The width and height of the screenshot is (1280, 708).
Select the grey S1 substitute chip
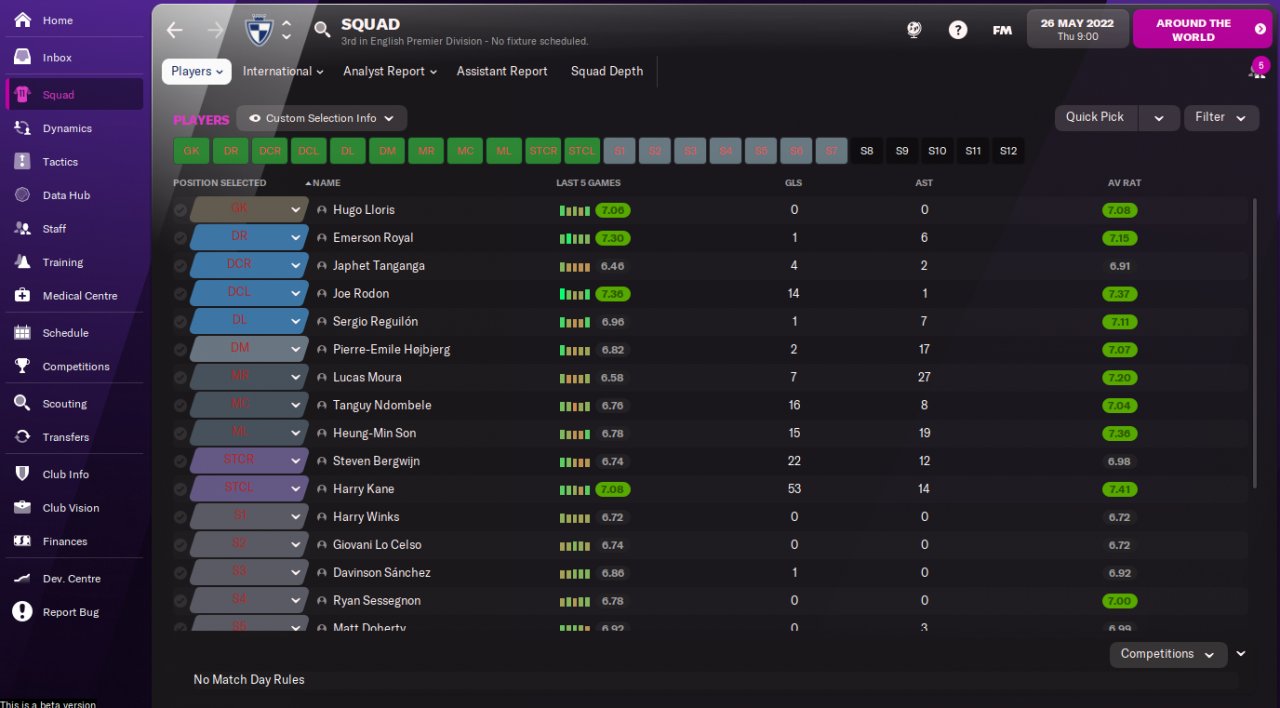click(x=620, y=151)
